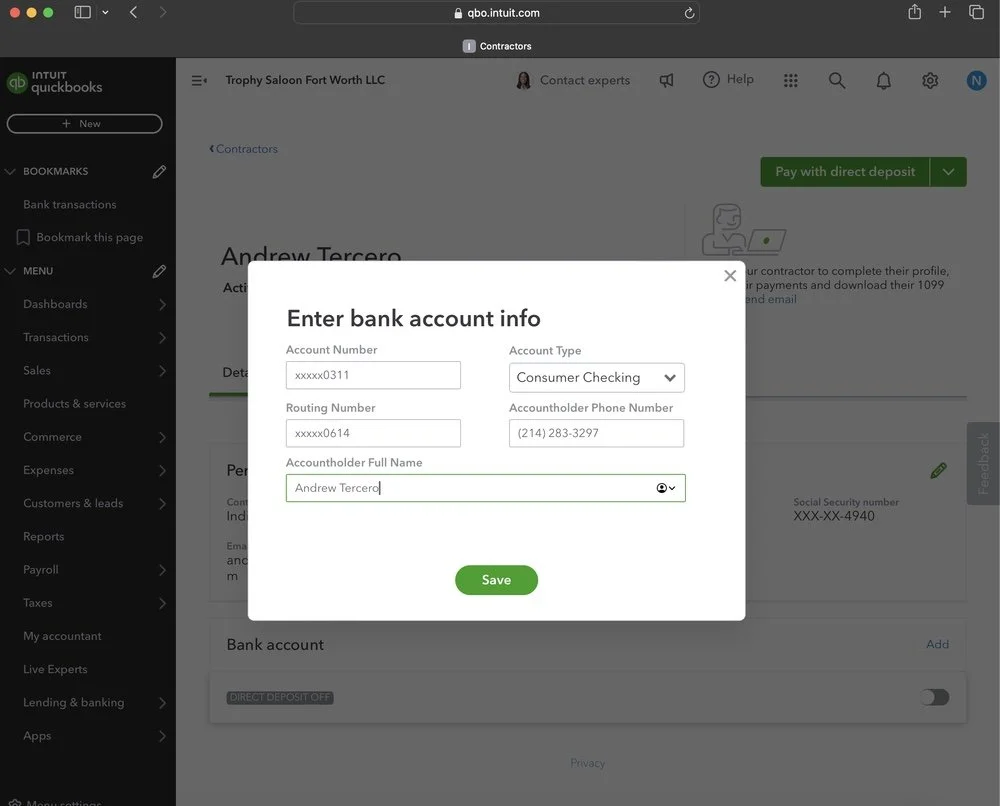Viewport: 1000px width, 806px height.
Task: Open a new Safari tab
Action: 945,12
